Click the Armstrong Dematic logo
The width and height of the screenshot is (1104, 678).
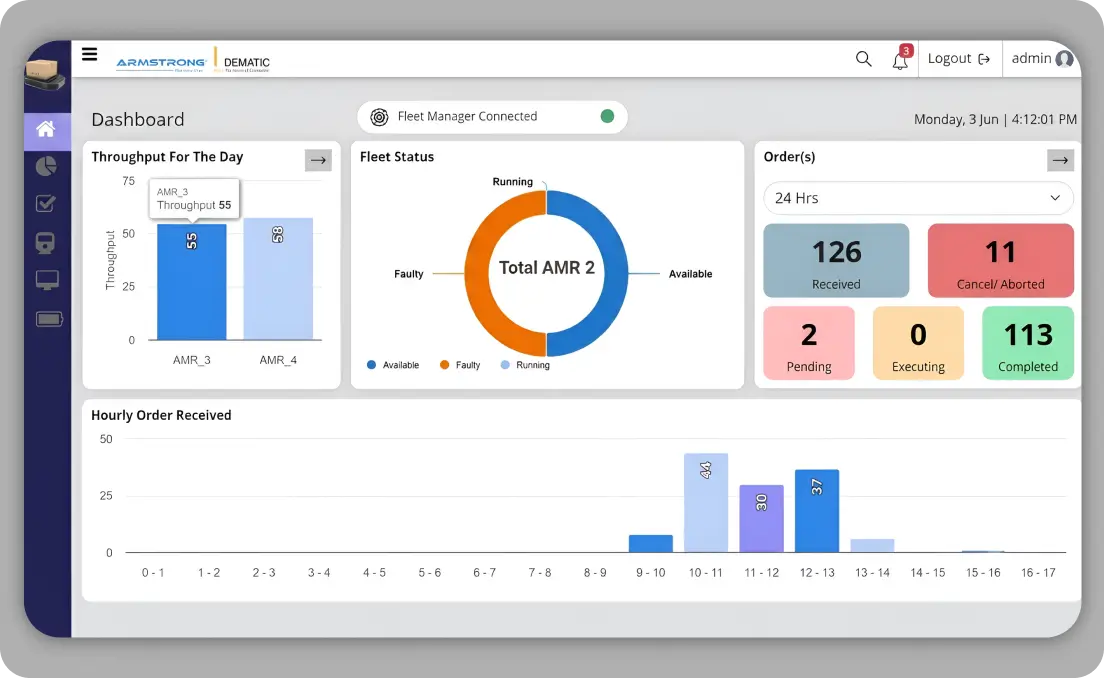tap(193, 61)
